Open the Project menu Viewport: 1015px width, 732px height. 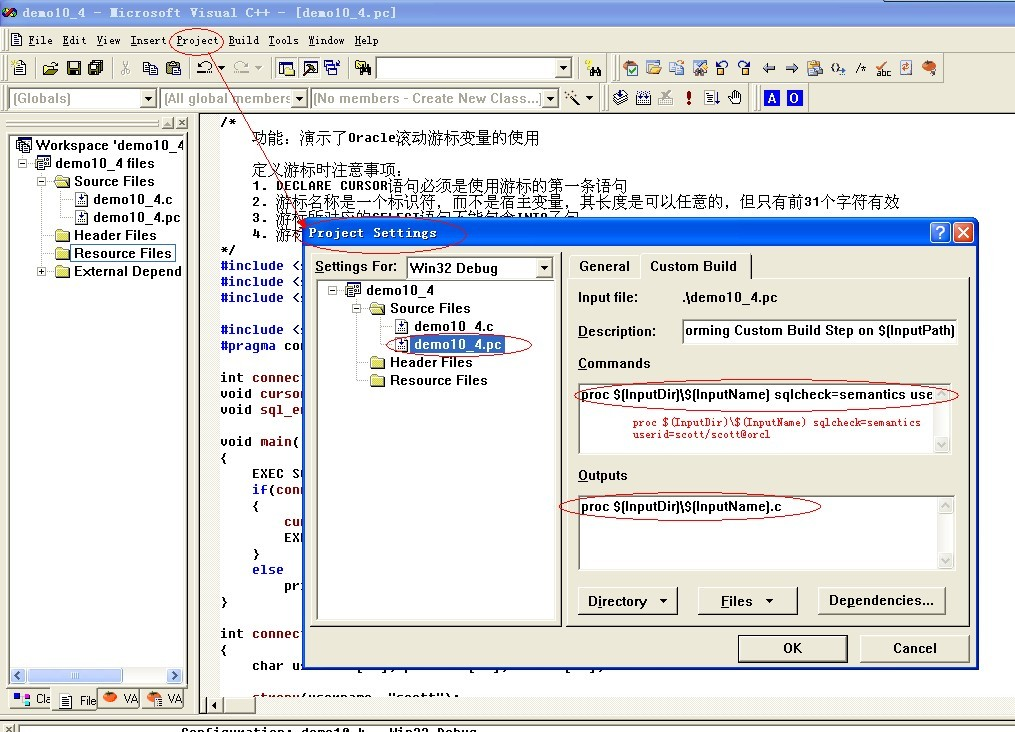[x=197, y=40]
